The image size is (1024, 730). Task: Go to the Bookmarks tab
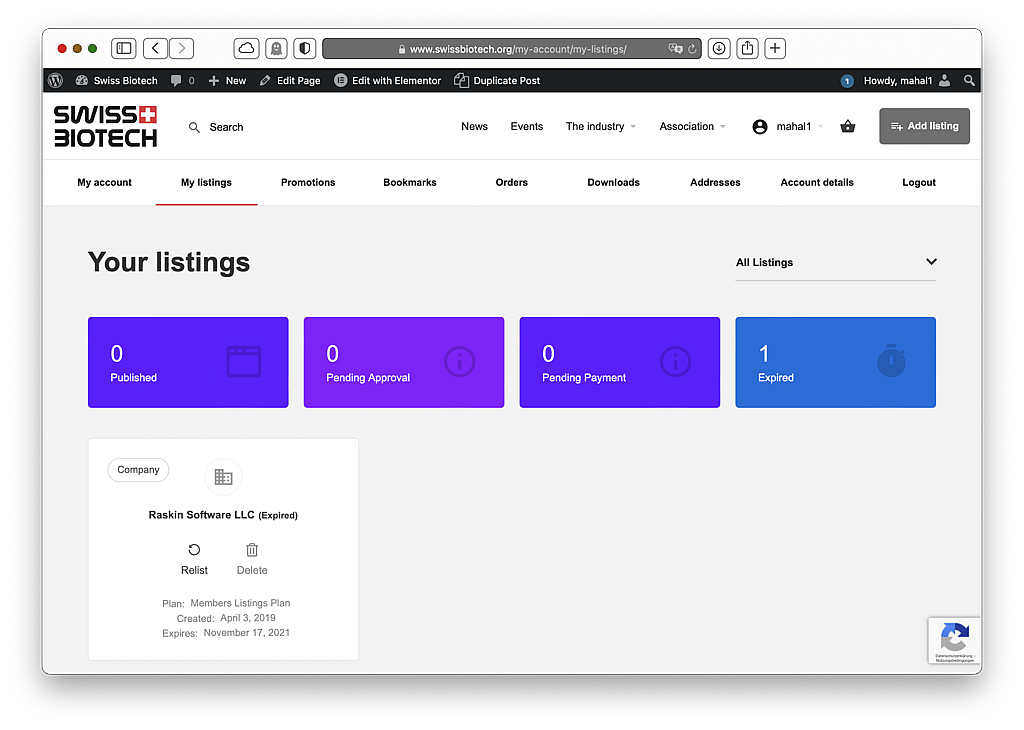tap(410, 183)
